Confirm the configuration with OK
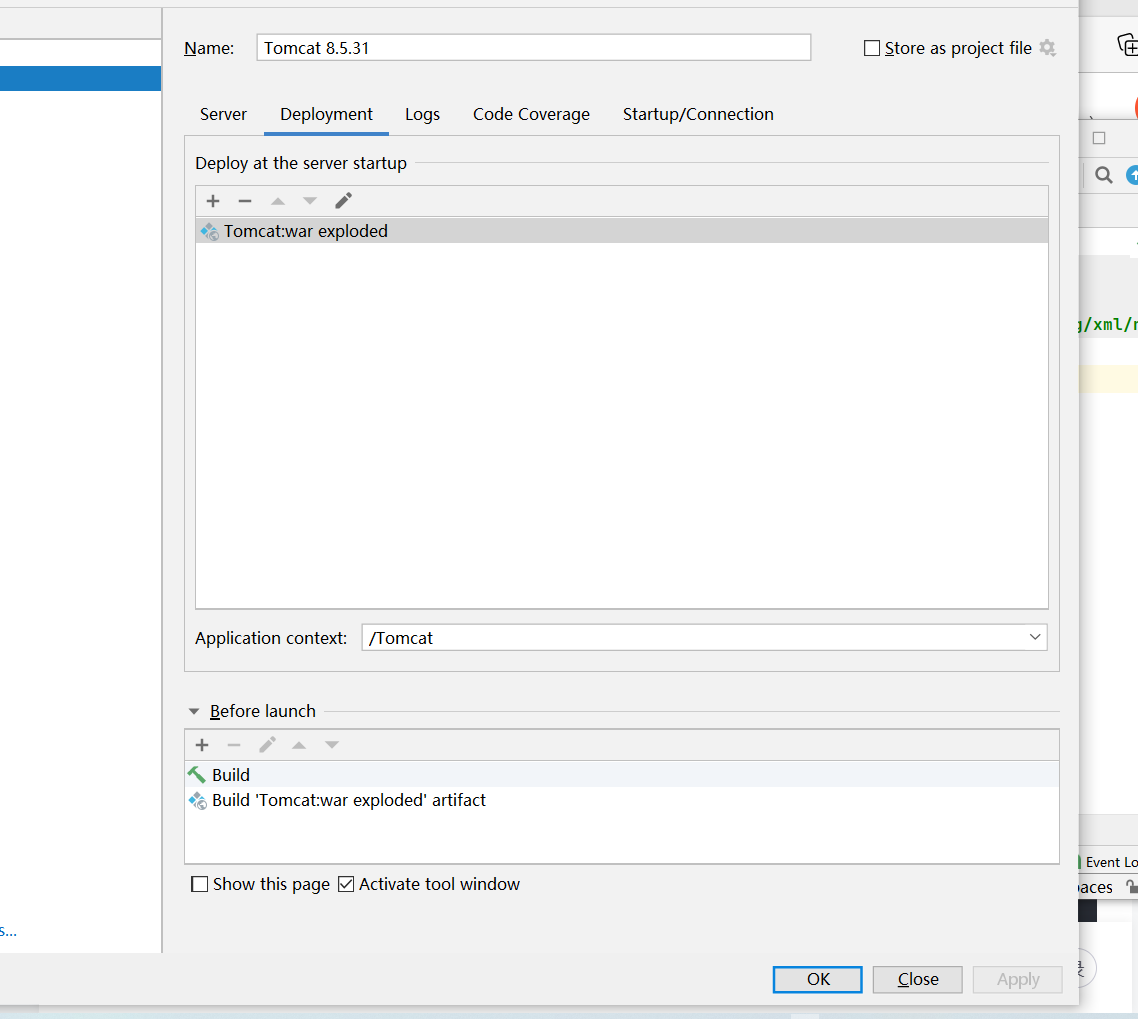The image size is (1138, 1019). tap(818, 979)
